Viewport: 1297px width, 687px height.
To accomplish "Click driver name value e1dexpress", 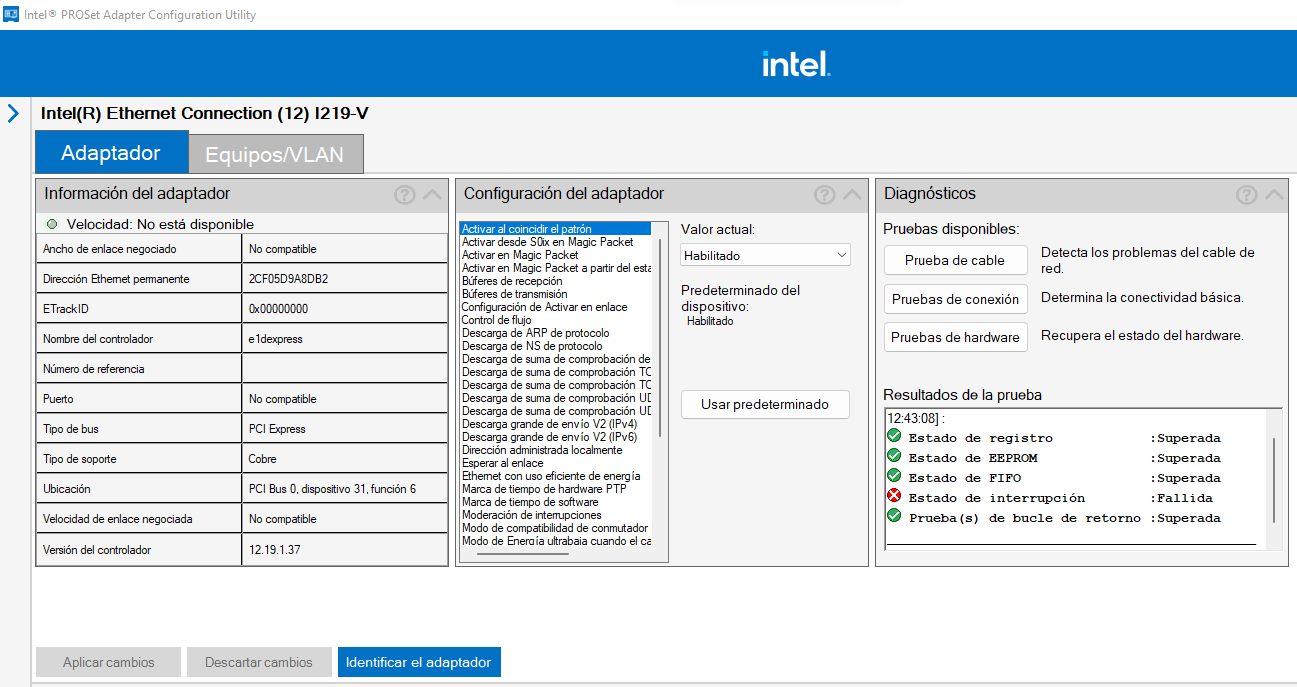I will tap(275, 339).
